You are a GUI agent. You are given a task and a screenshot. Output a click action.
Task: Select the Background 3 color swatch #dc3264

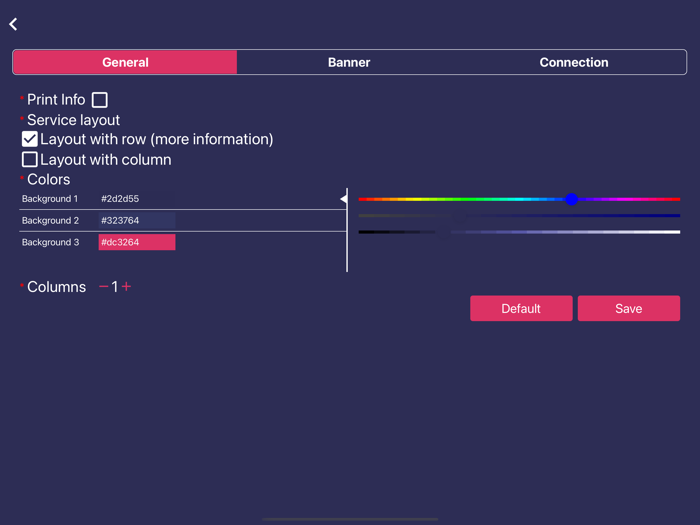[137, 242]
